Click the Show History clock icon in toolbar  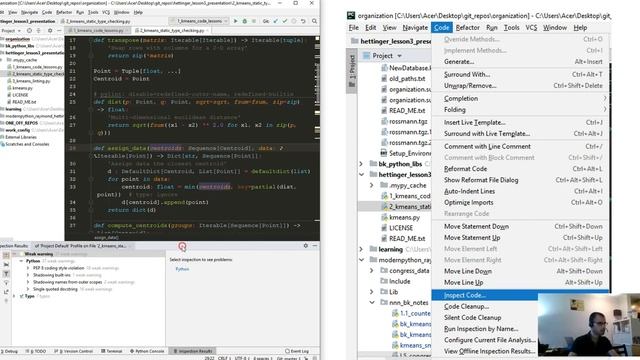[x=293, y=21]
